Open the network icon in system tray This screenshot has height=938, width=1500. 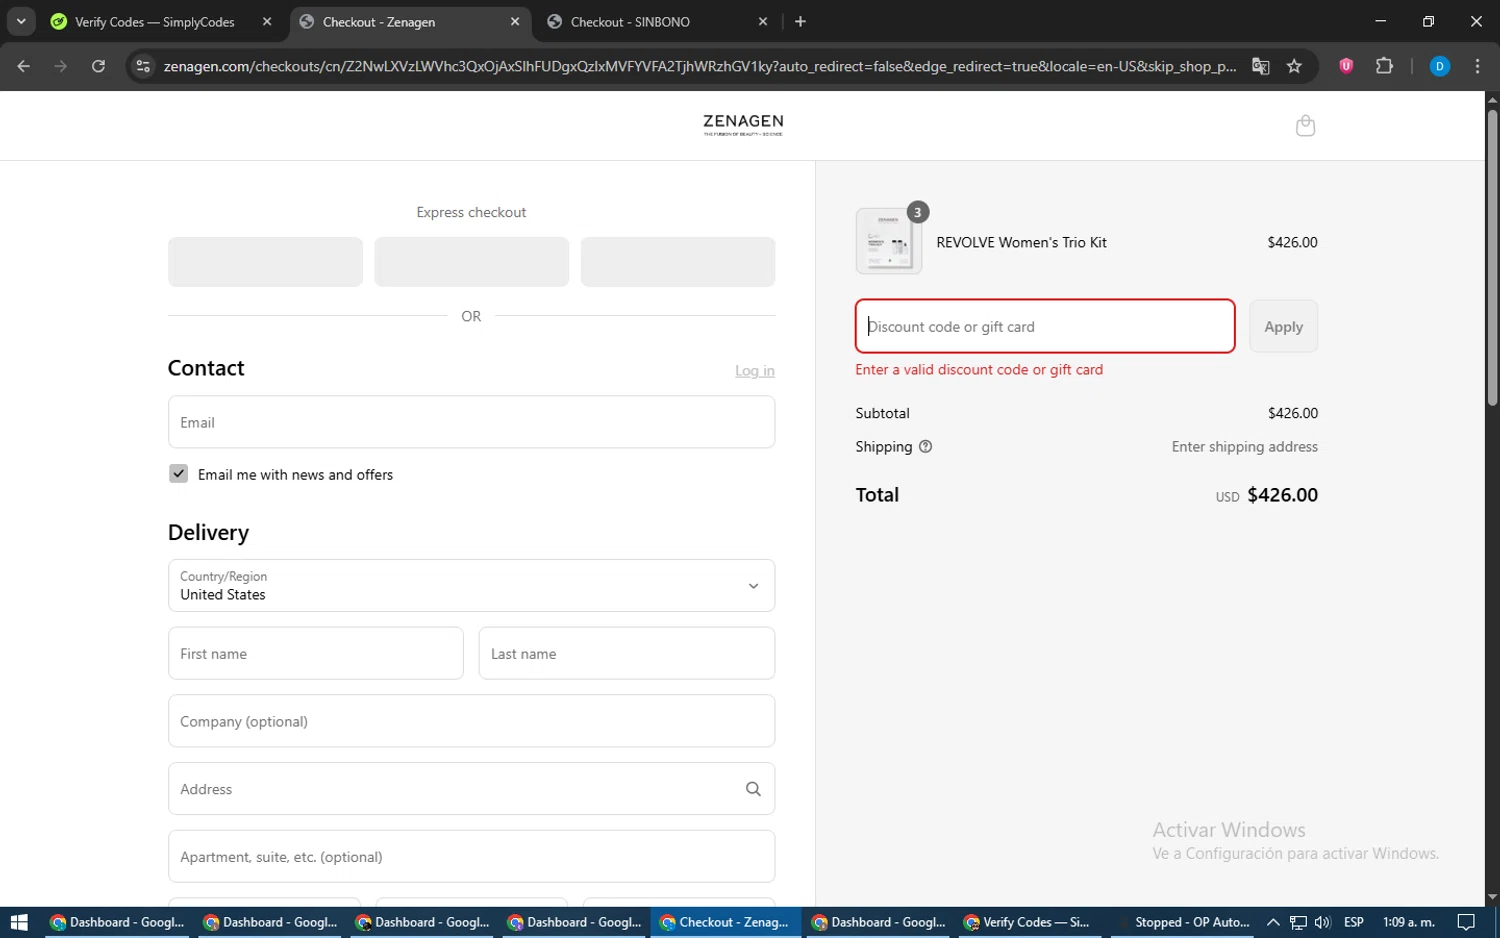click(1298, 922)
